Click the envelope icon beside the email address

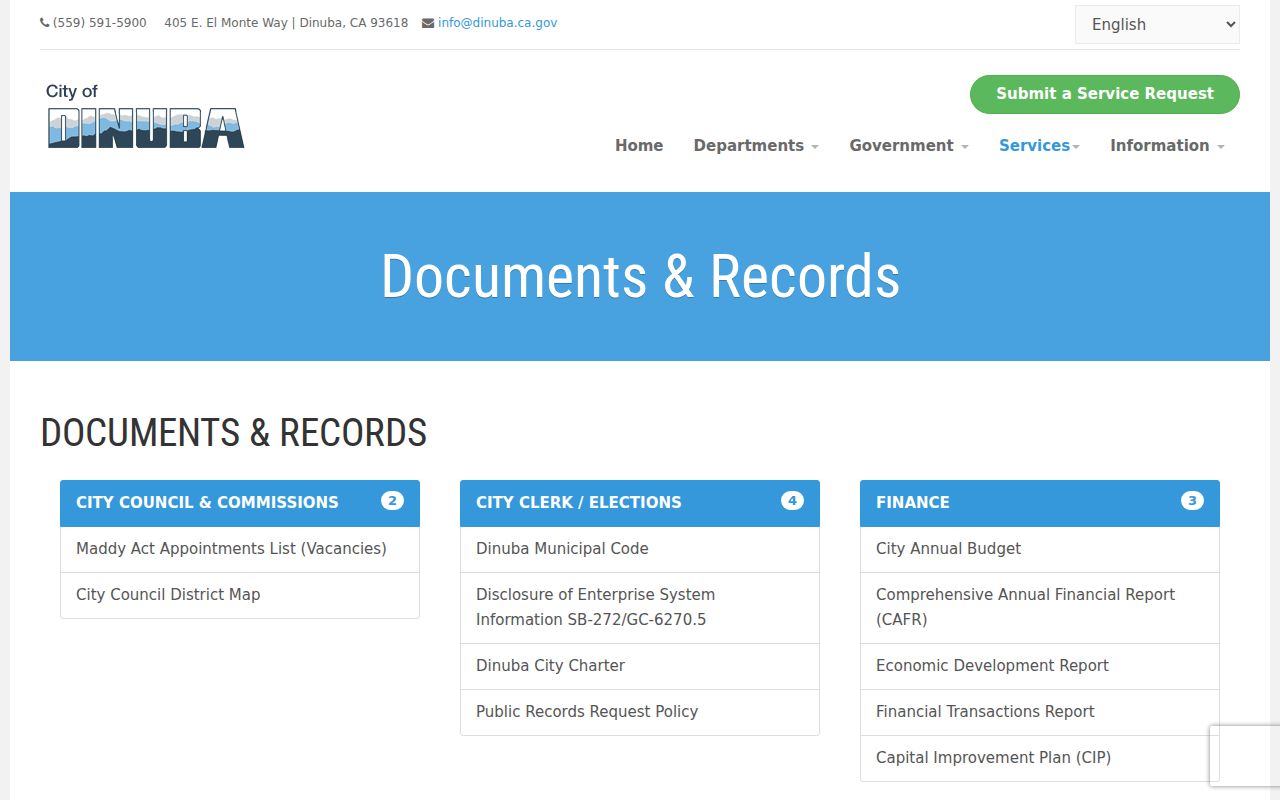coord(428,23)
